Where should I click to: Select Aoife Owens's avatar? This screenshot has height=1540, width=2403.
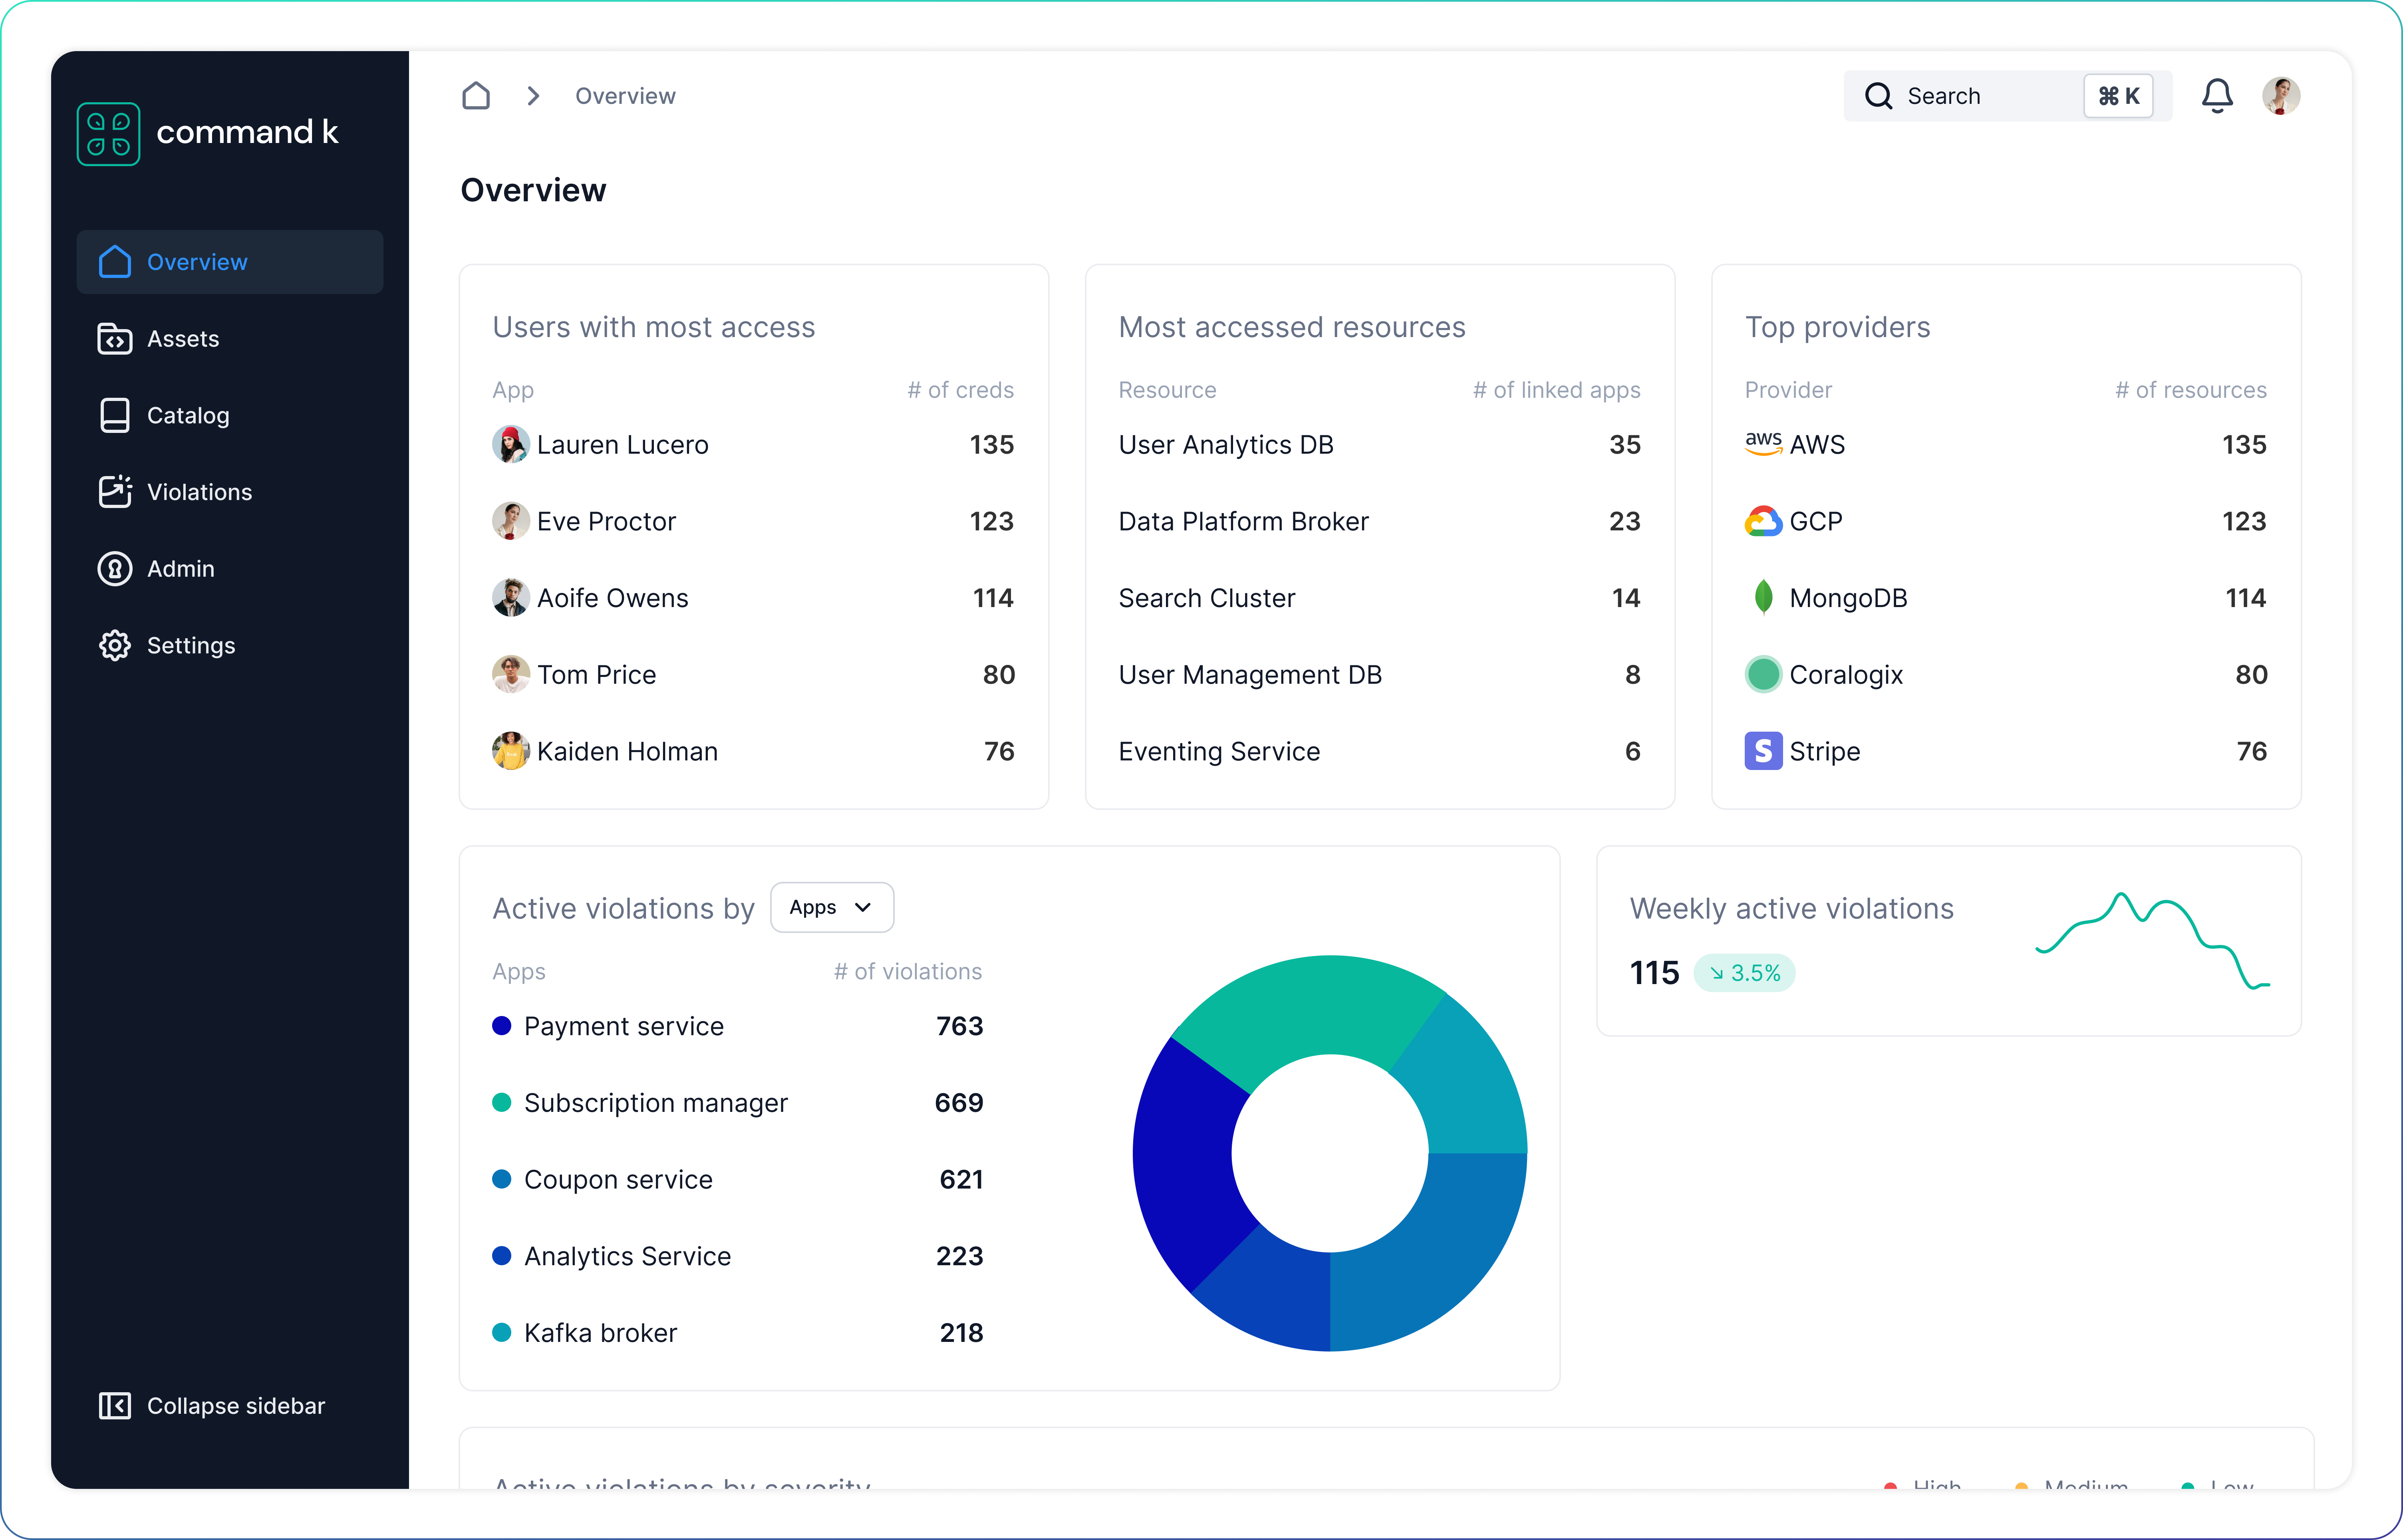pyautogui.click(x=511, y=598)
